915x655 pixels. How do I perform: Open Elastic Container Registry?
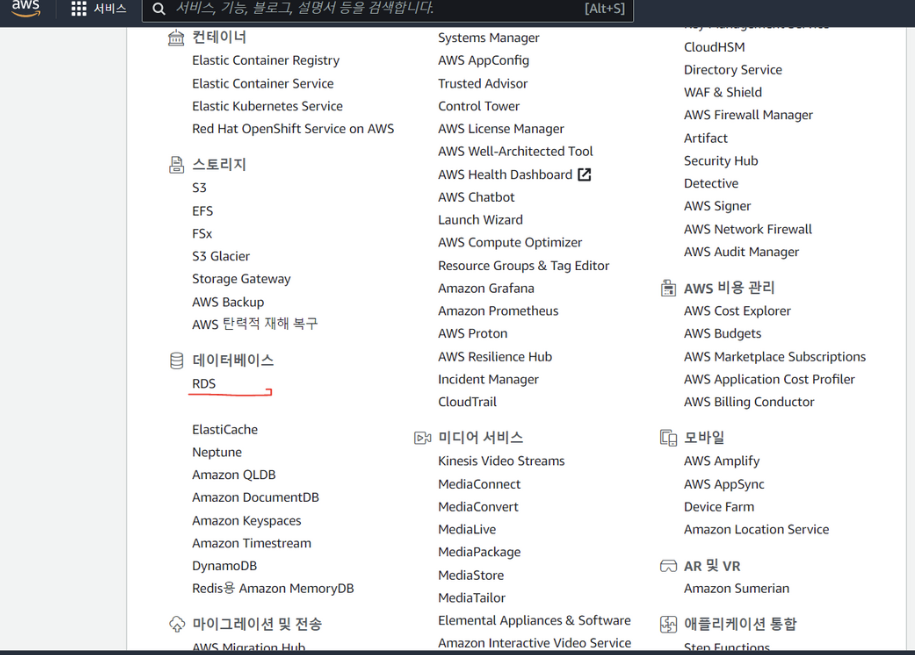click(266, 61)
